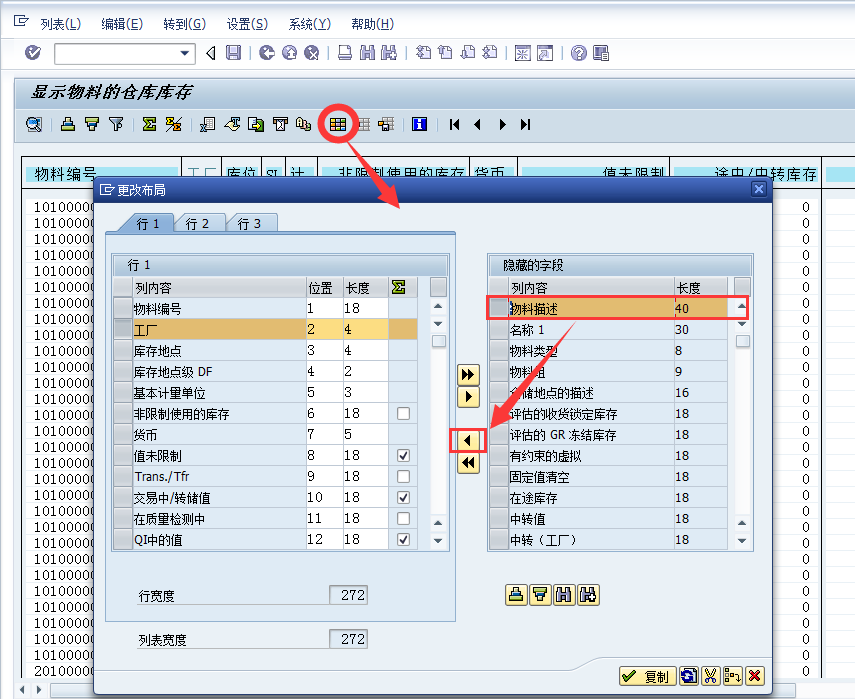Open the 设置(S) menu
The image size is (855, 699).
246,24
